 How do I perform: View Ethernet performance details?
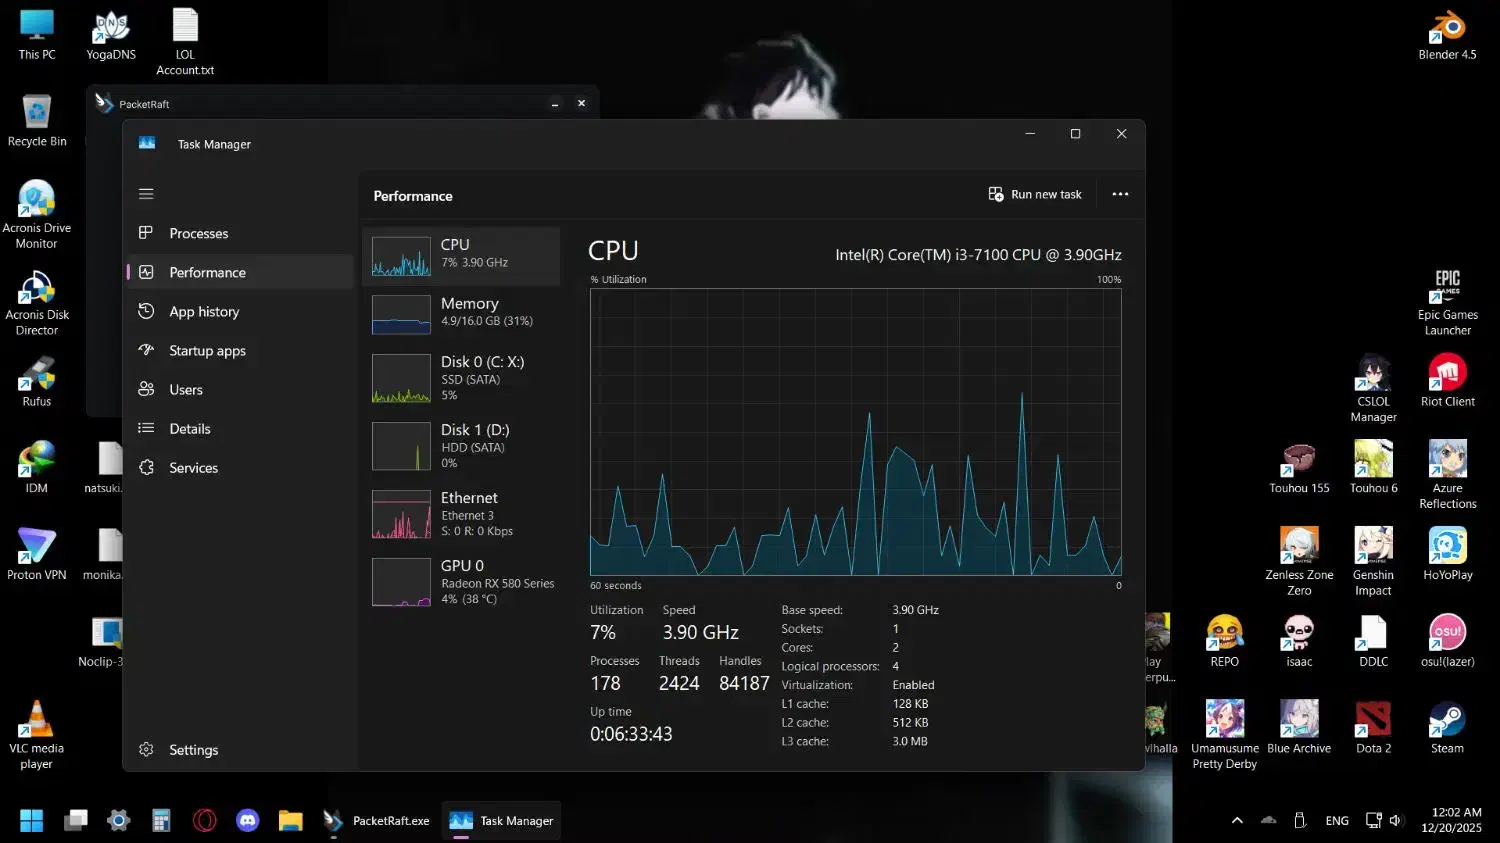(x=462, y=514)
